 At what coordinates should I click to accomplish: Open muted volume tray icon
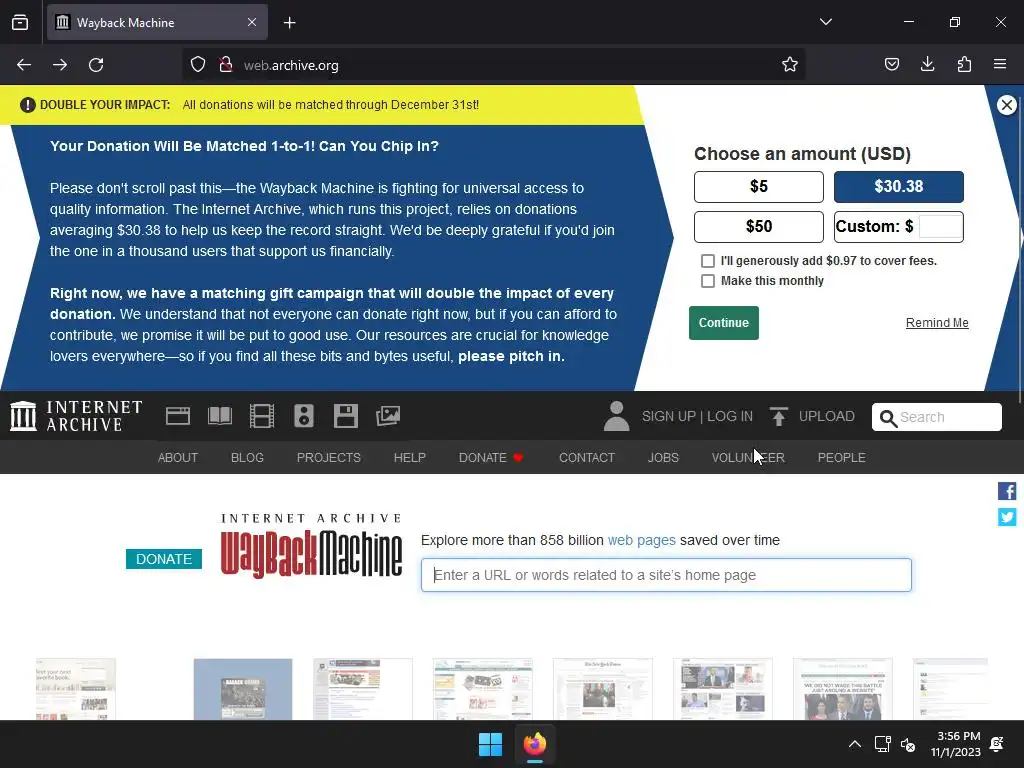[908, 744]
